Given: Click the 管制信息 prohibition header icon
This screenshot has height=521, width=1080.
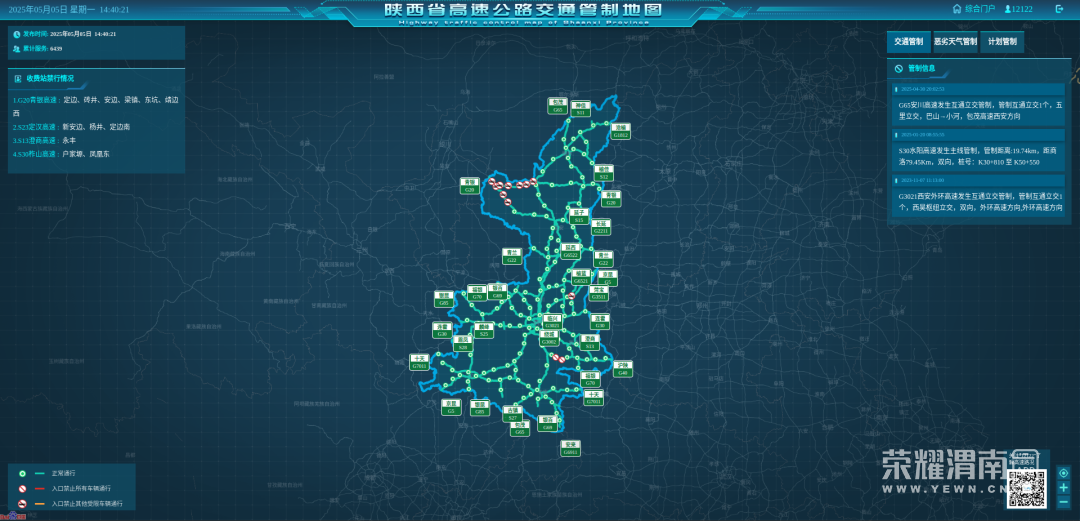Looking at the screenshot, I should pyautogui.click(x=898, y=69).
